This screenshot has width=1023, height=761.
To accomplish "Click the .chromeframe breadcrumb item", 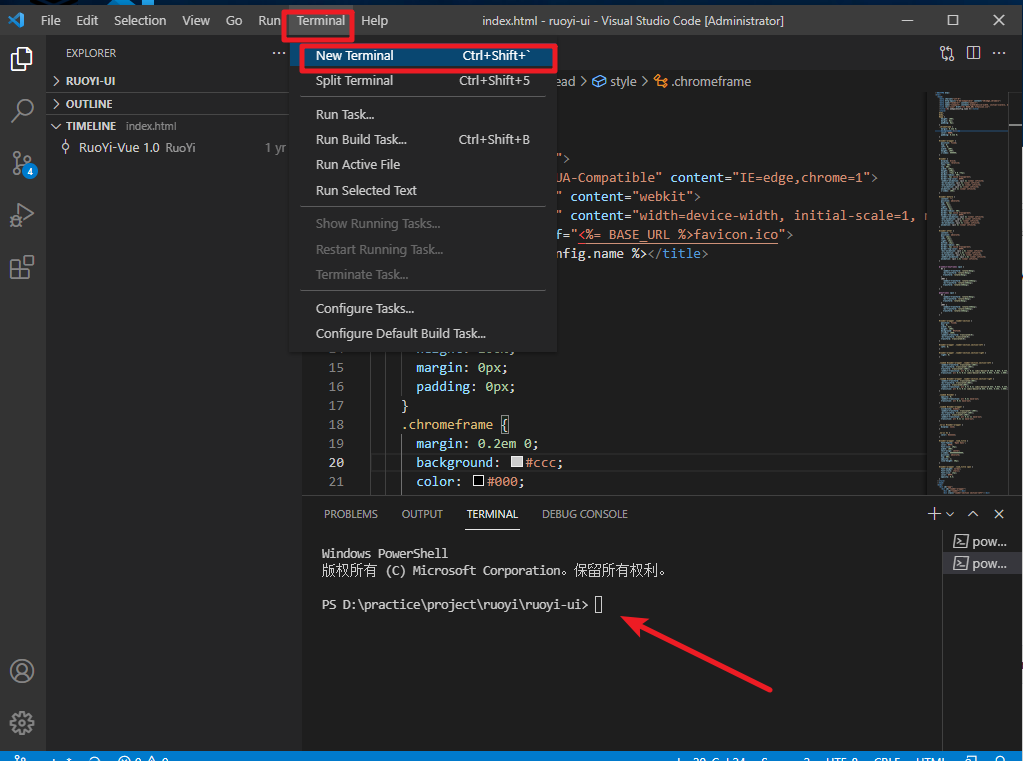I will (x=703, y=82).
